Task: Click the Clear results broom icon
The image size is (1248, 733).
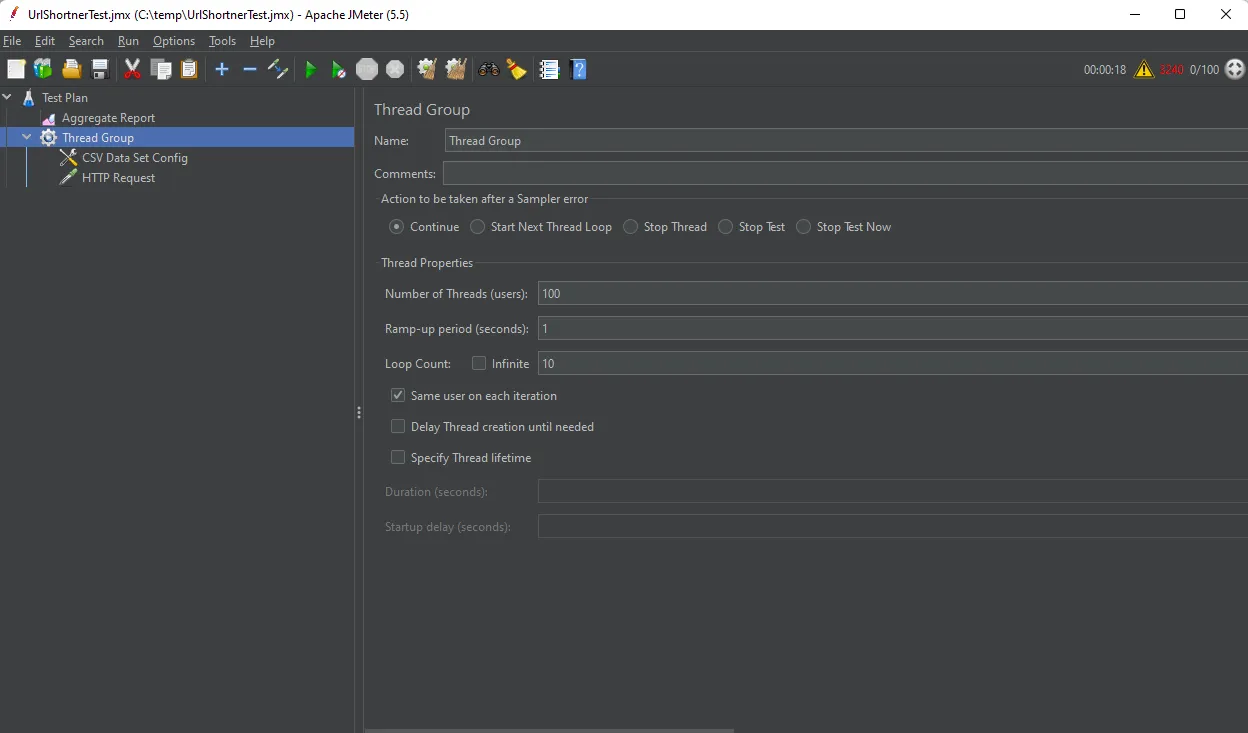Action: pyautogui.click(x=427, y=69)
